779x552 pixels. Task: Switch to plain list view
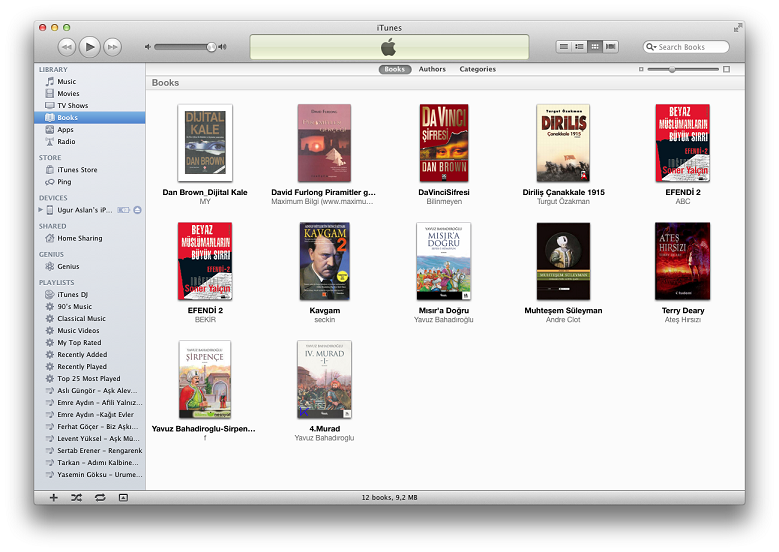564,46
